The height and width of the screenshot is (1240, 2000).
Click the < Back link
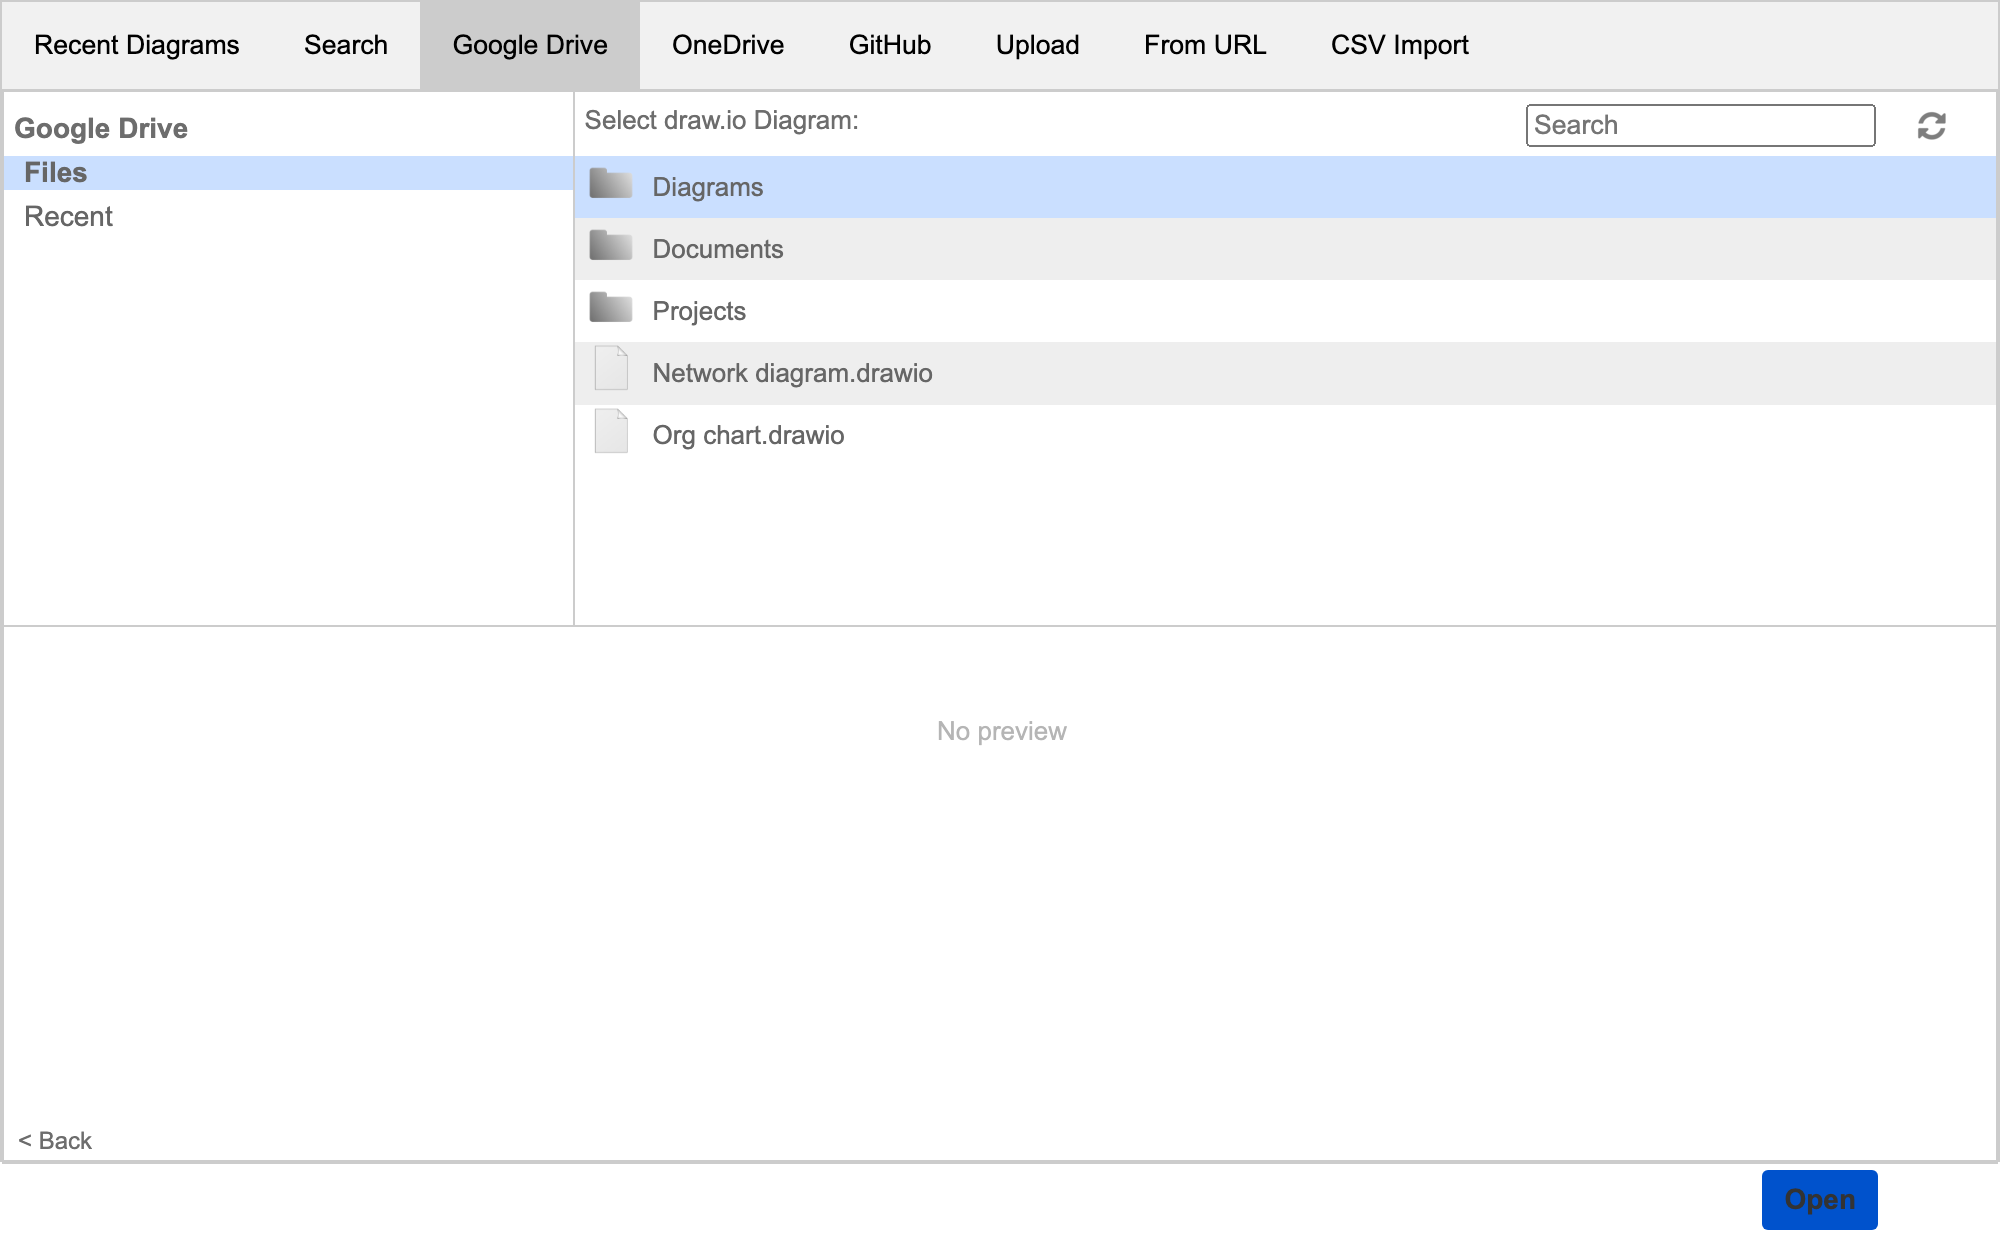tap(55, 1141)
